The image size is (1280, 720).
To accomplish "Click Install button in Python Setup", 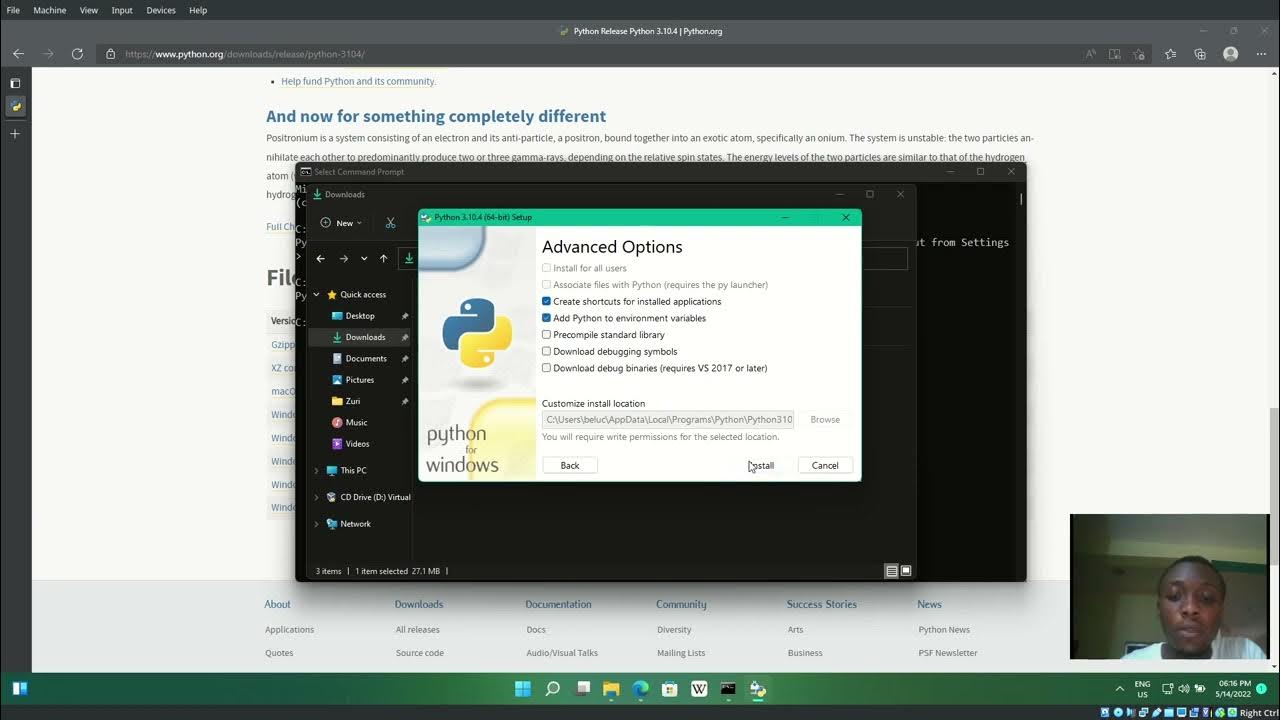I will [x=761, y=465].
